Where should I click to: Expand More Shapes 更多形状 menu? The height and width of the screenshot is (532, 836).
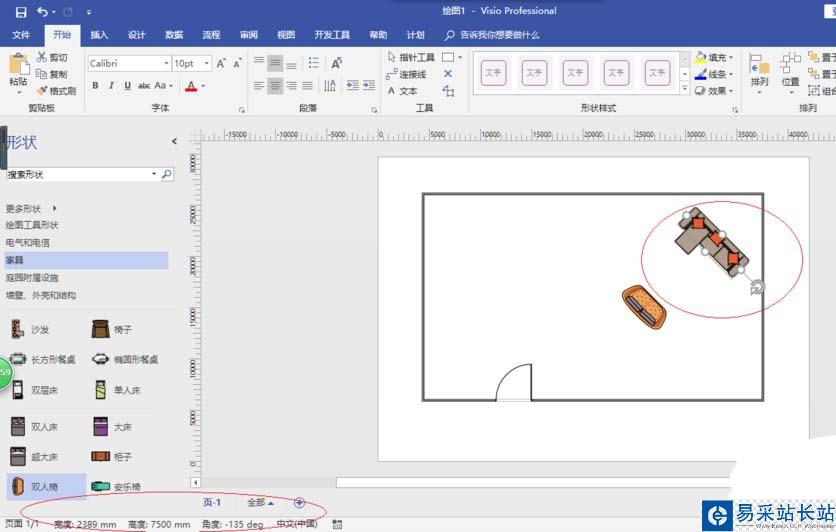[31, 208]
